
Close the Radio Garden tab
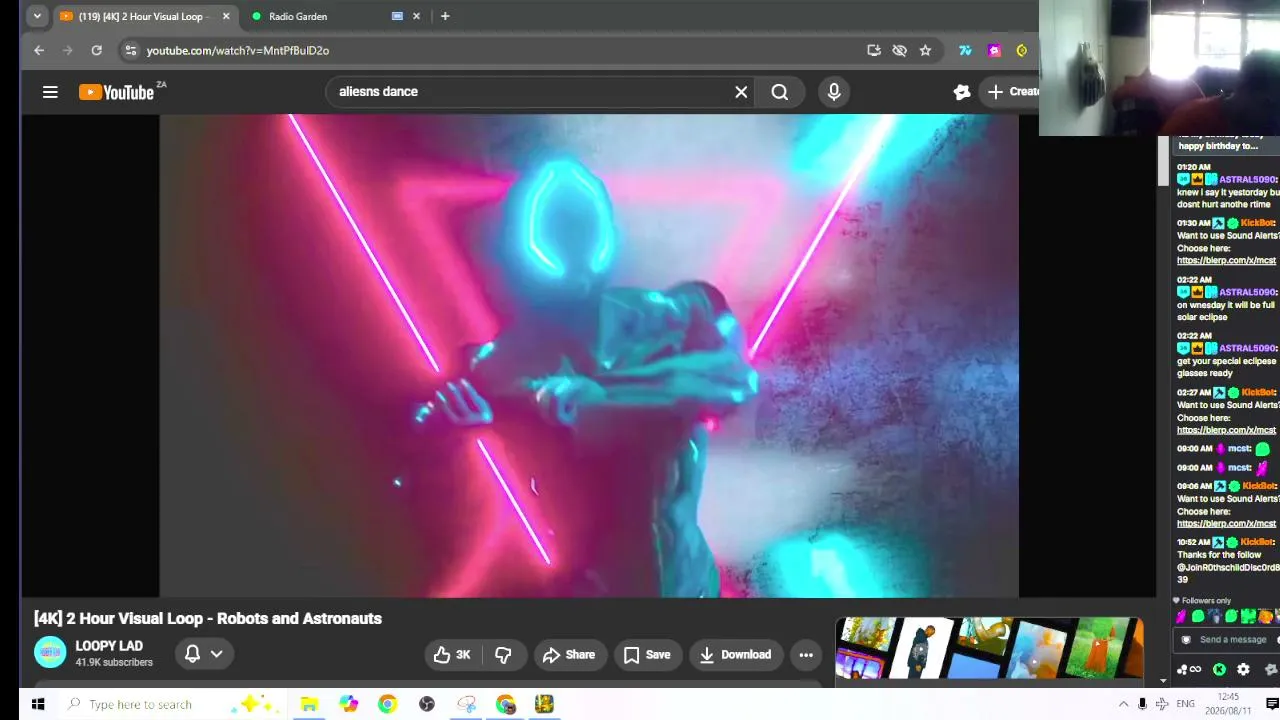pos(416,16)
